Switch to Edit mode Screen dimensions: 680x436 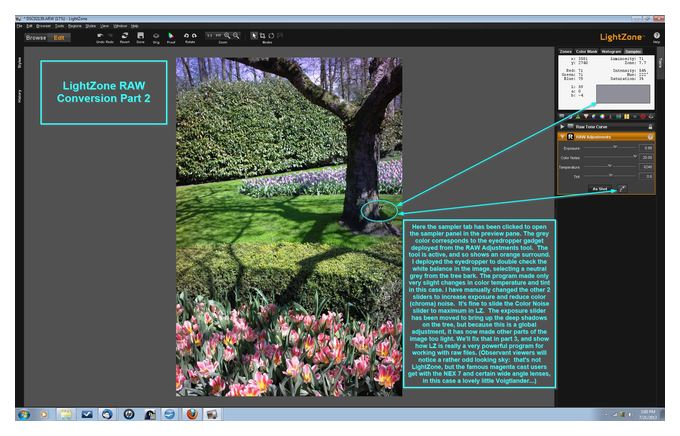[x=59, y=38]
